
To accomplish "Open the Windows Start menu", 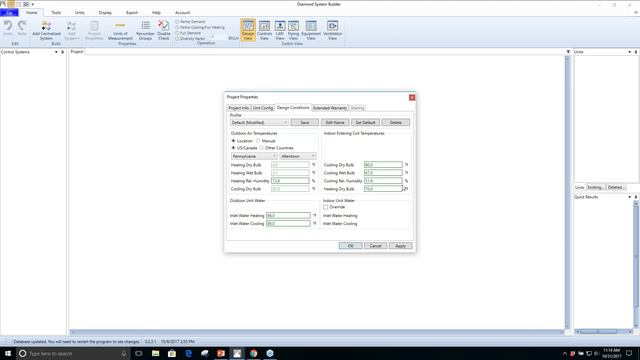I will (x=8, y=353).
